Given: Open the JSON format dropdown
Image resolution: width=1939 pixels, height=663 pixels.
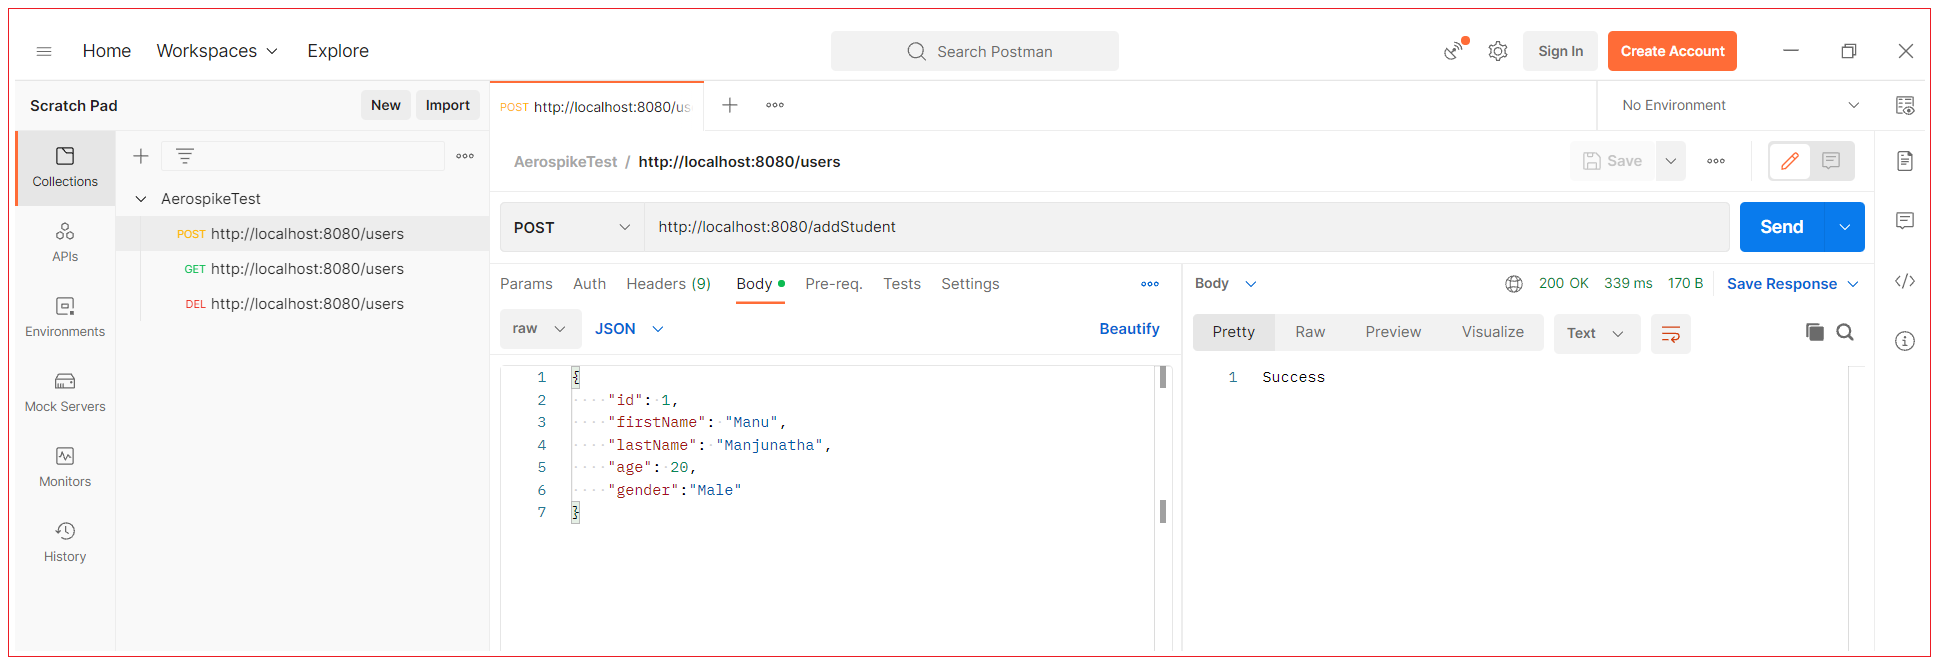Looking at the screenshot, I should 629,329.
